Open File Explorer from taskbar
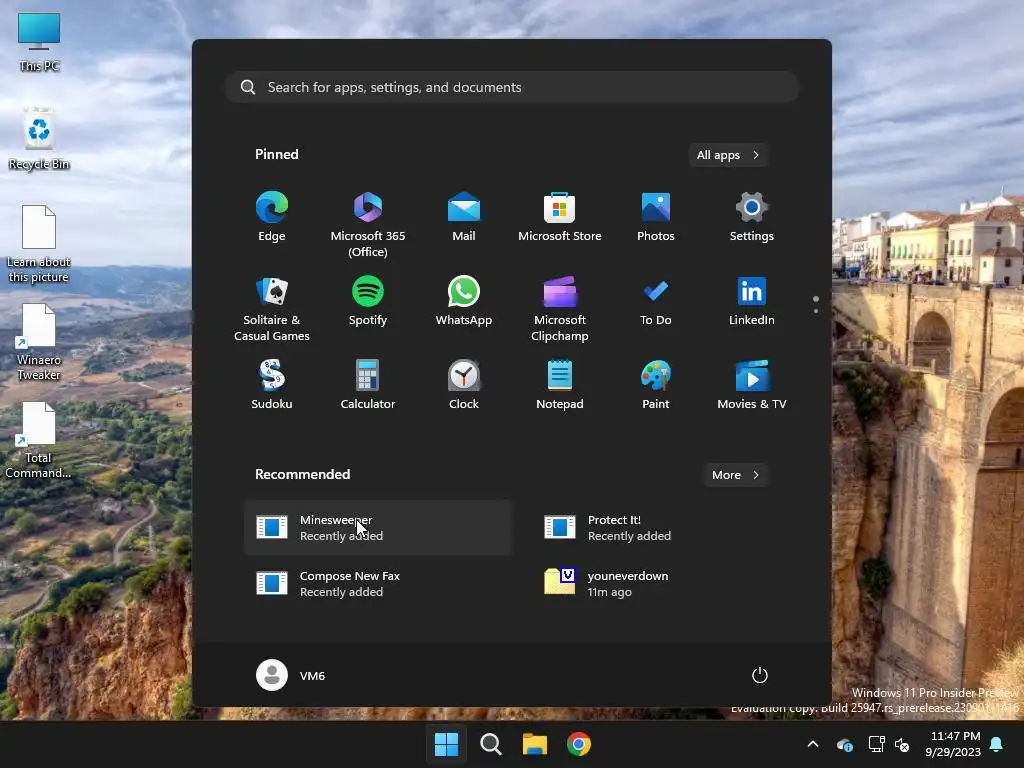The height and width of the screenshot is (768, 1024). tap(535, 744)
